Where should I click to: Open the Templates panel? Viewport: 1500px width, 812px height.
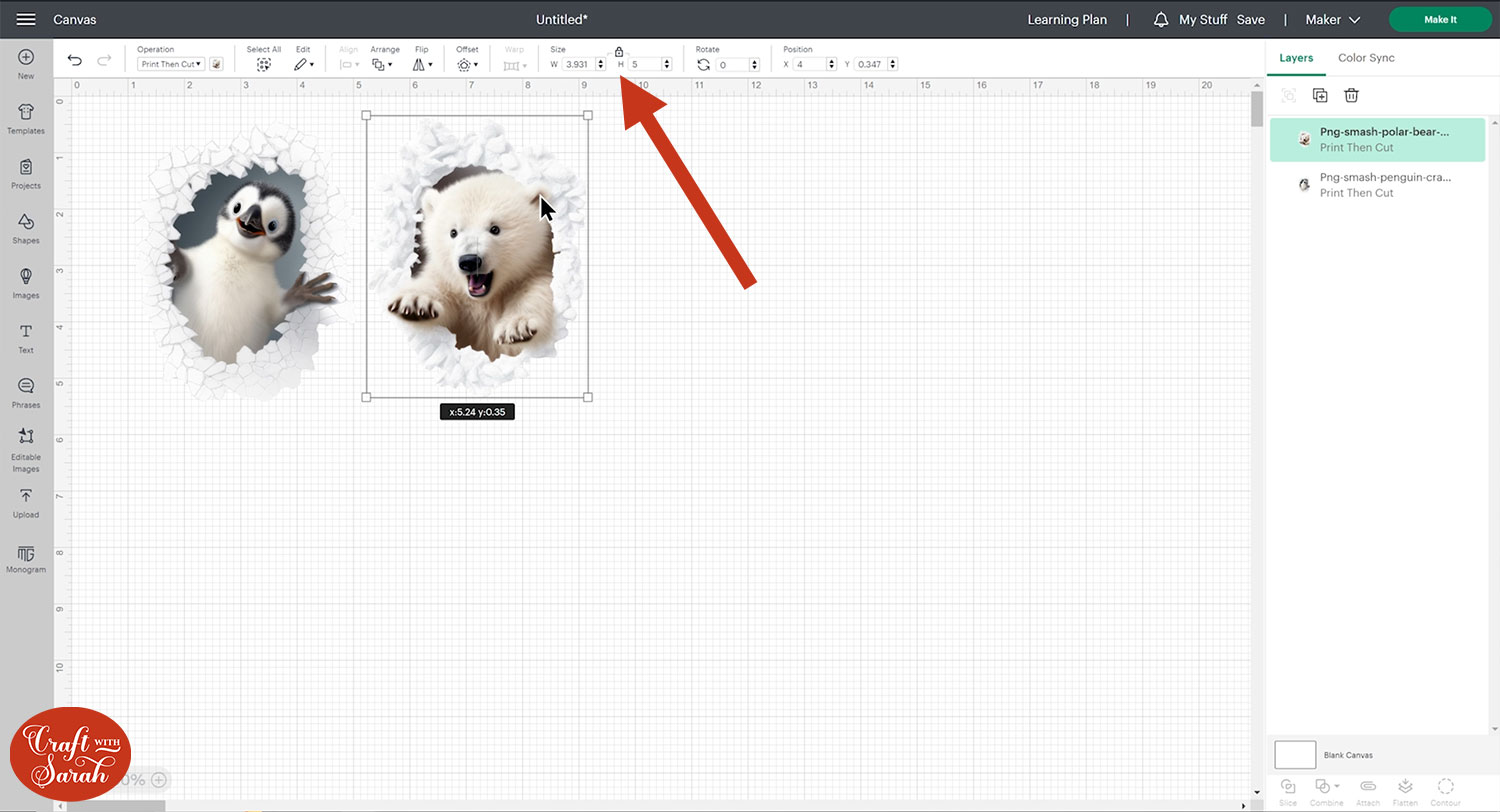click(x=26, y=117)
